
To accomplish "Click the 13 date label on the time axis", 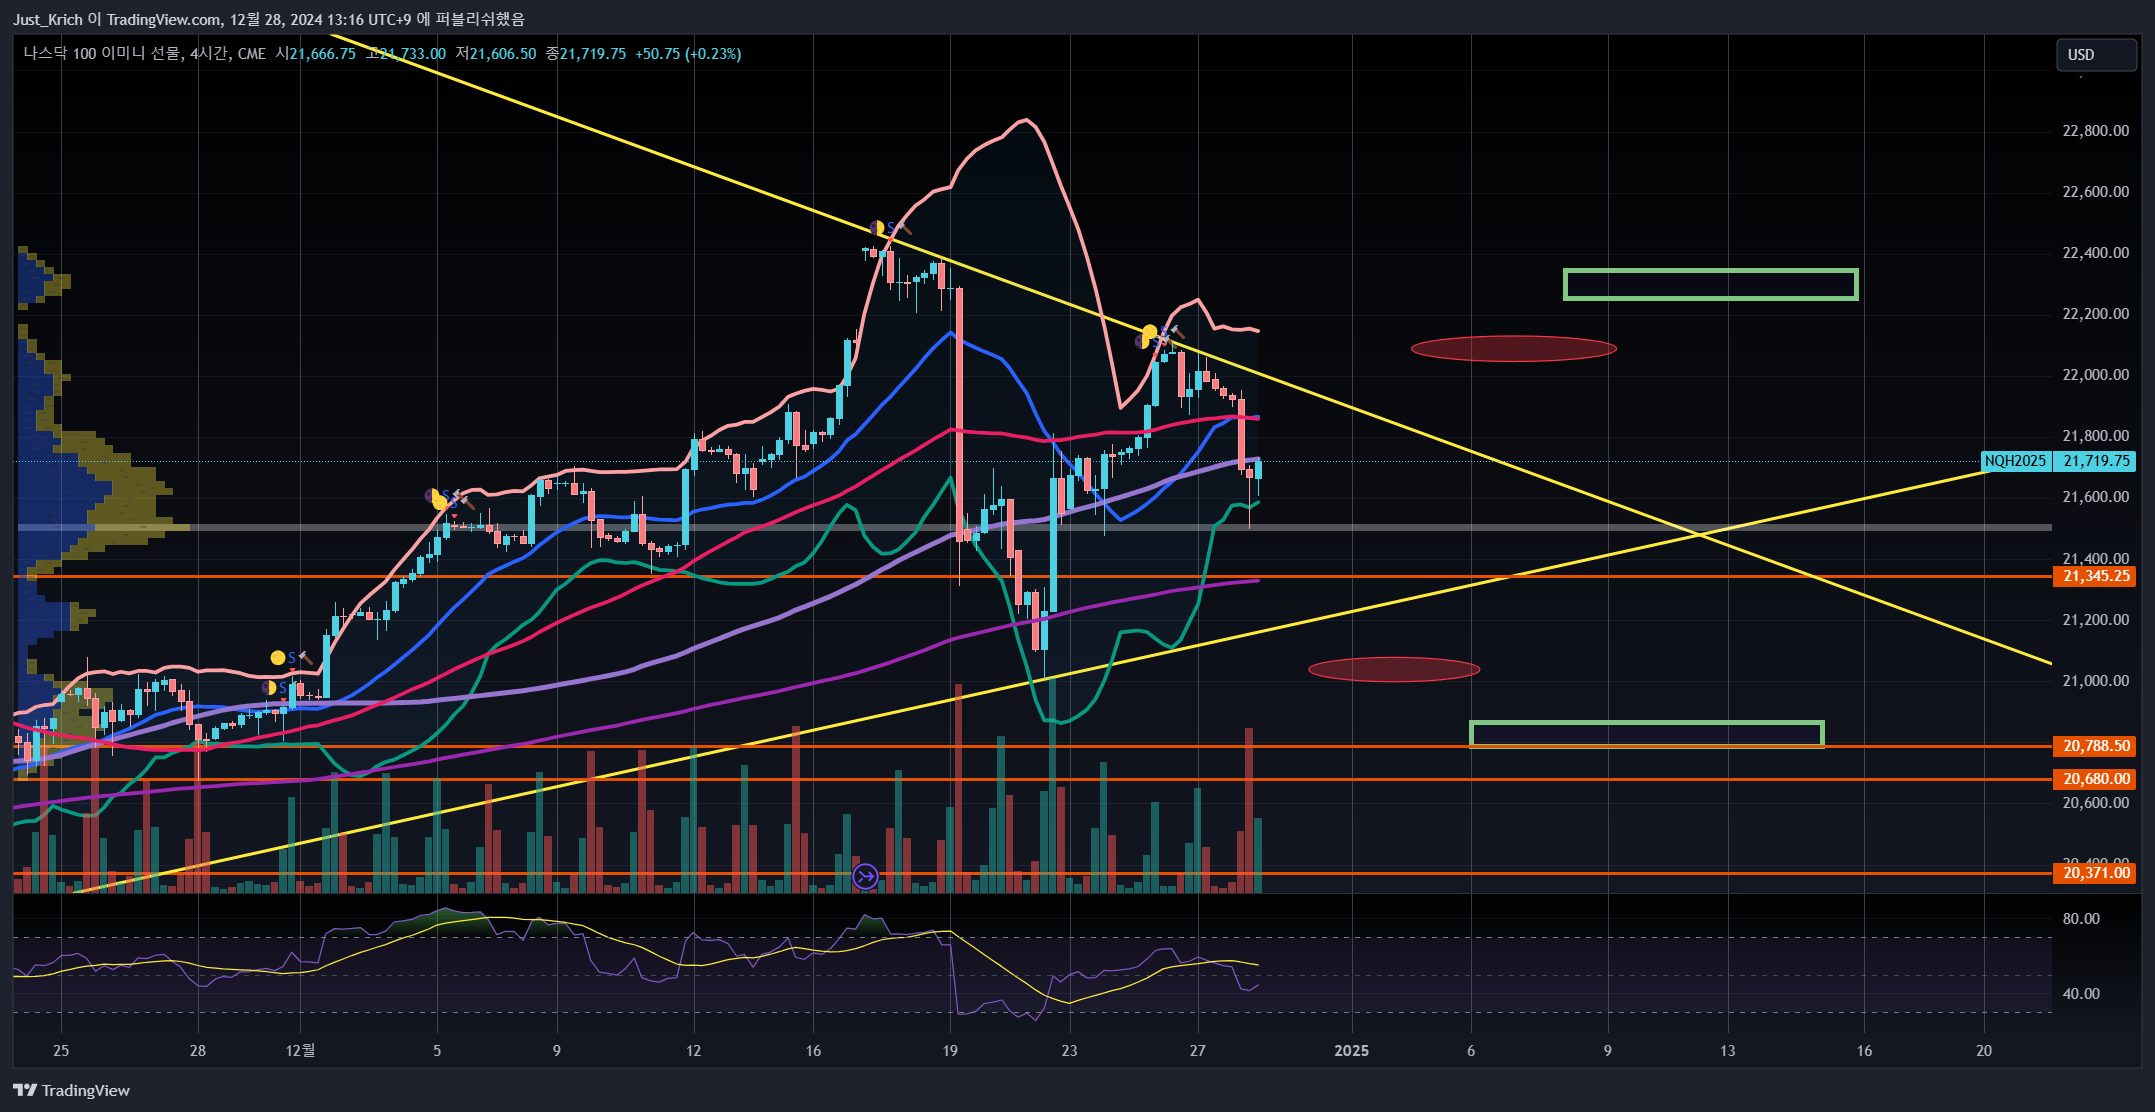I will coord(1728,1051).
